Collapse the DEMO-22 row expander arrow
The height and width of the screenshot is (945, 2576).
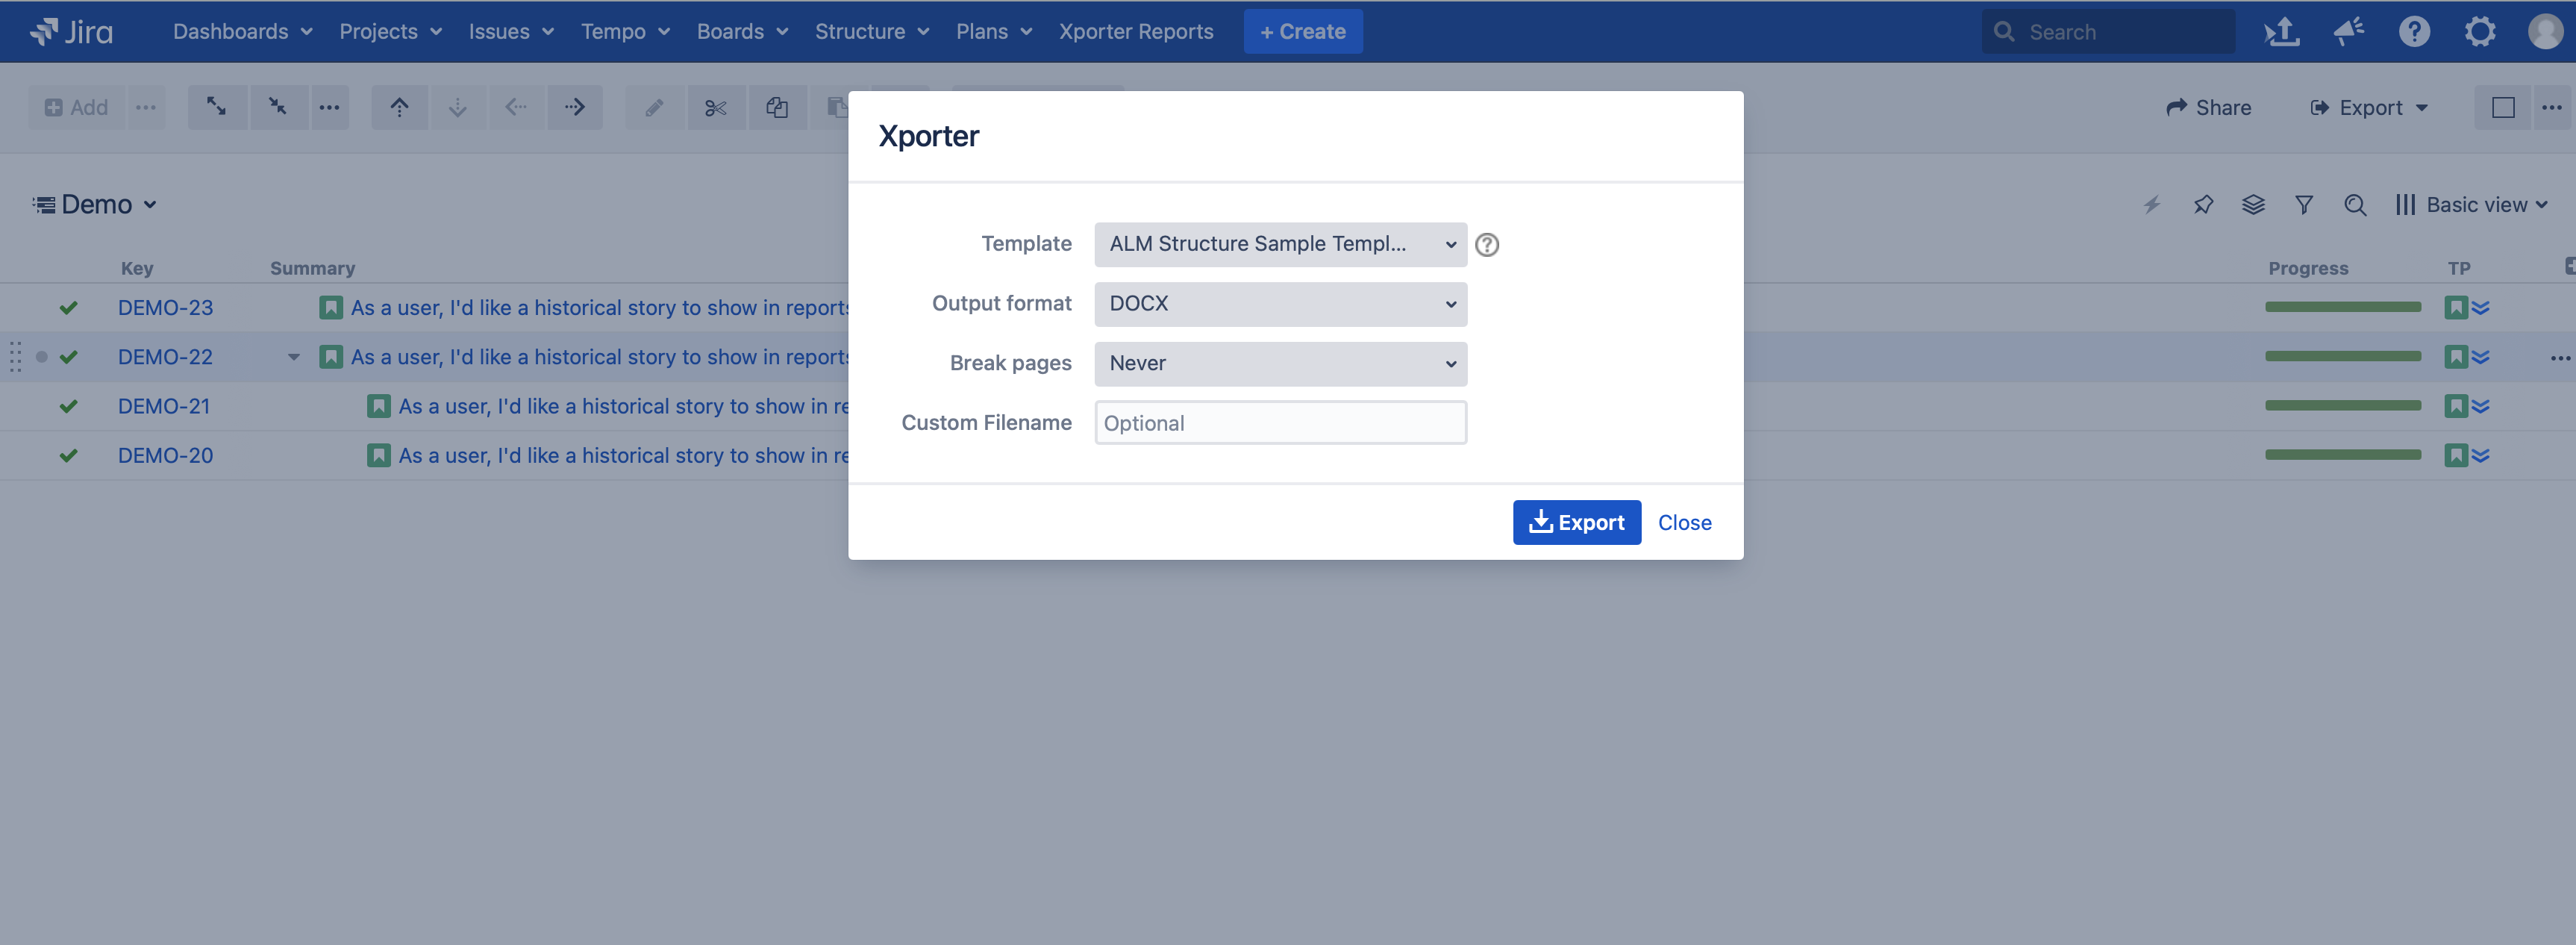pyautogui.click(x=294, y=357)
